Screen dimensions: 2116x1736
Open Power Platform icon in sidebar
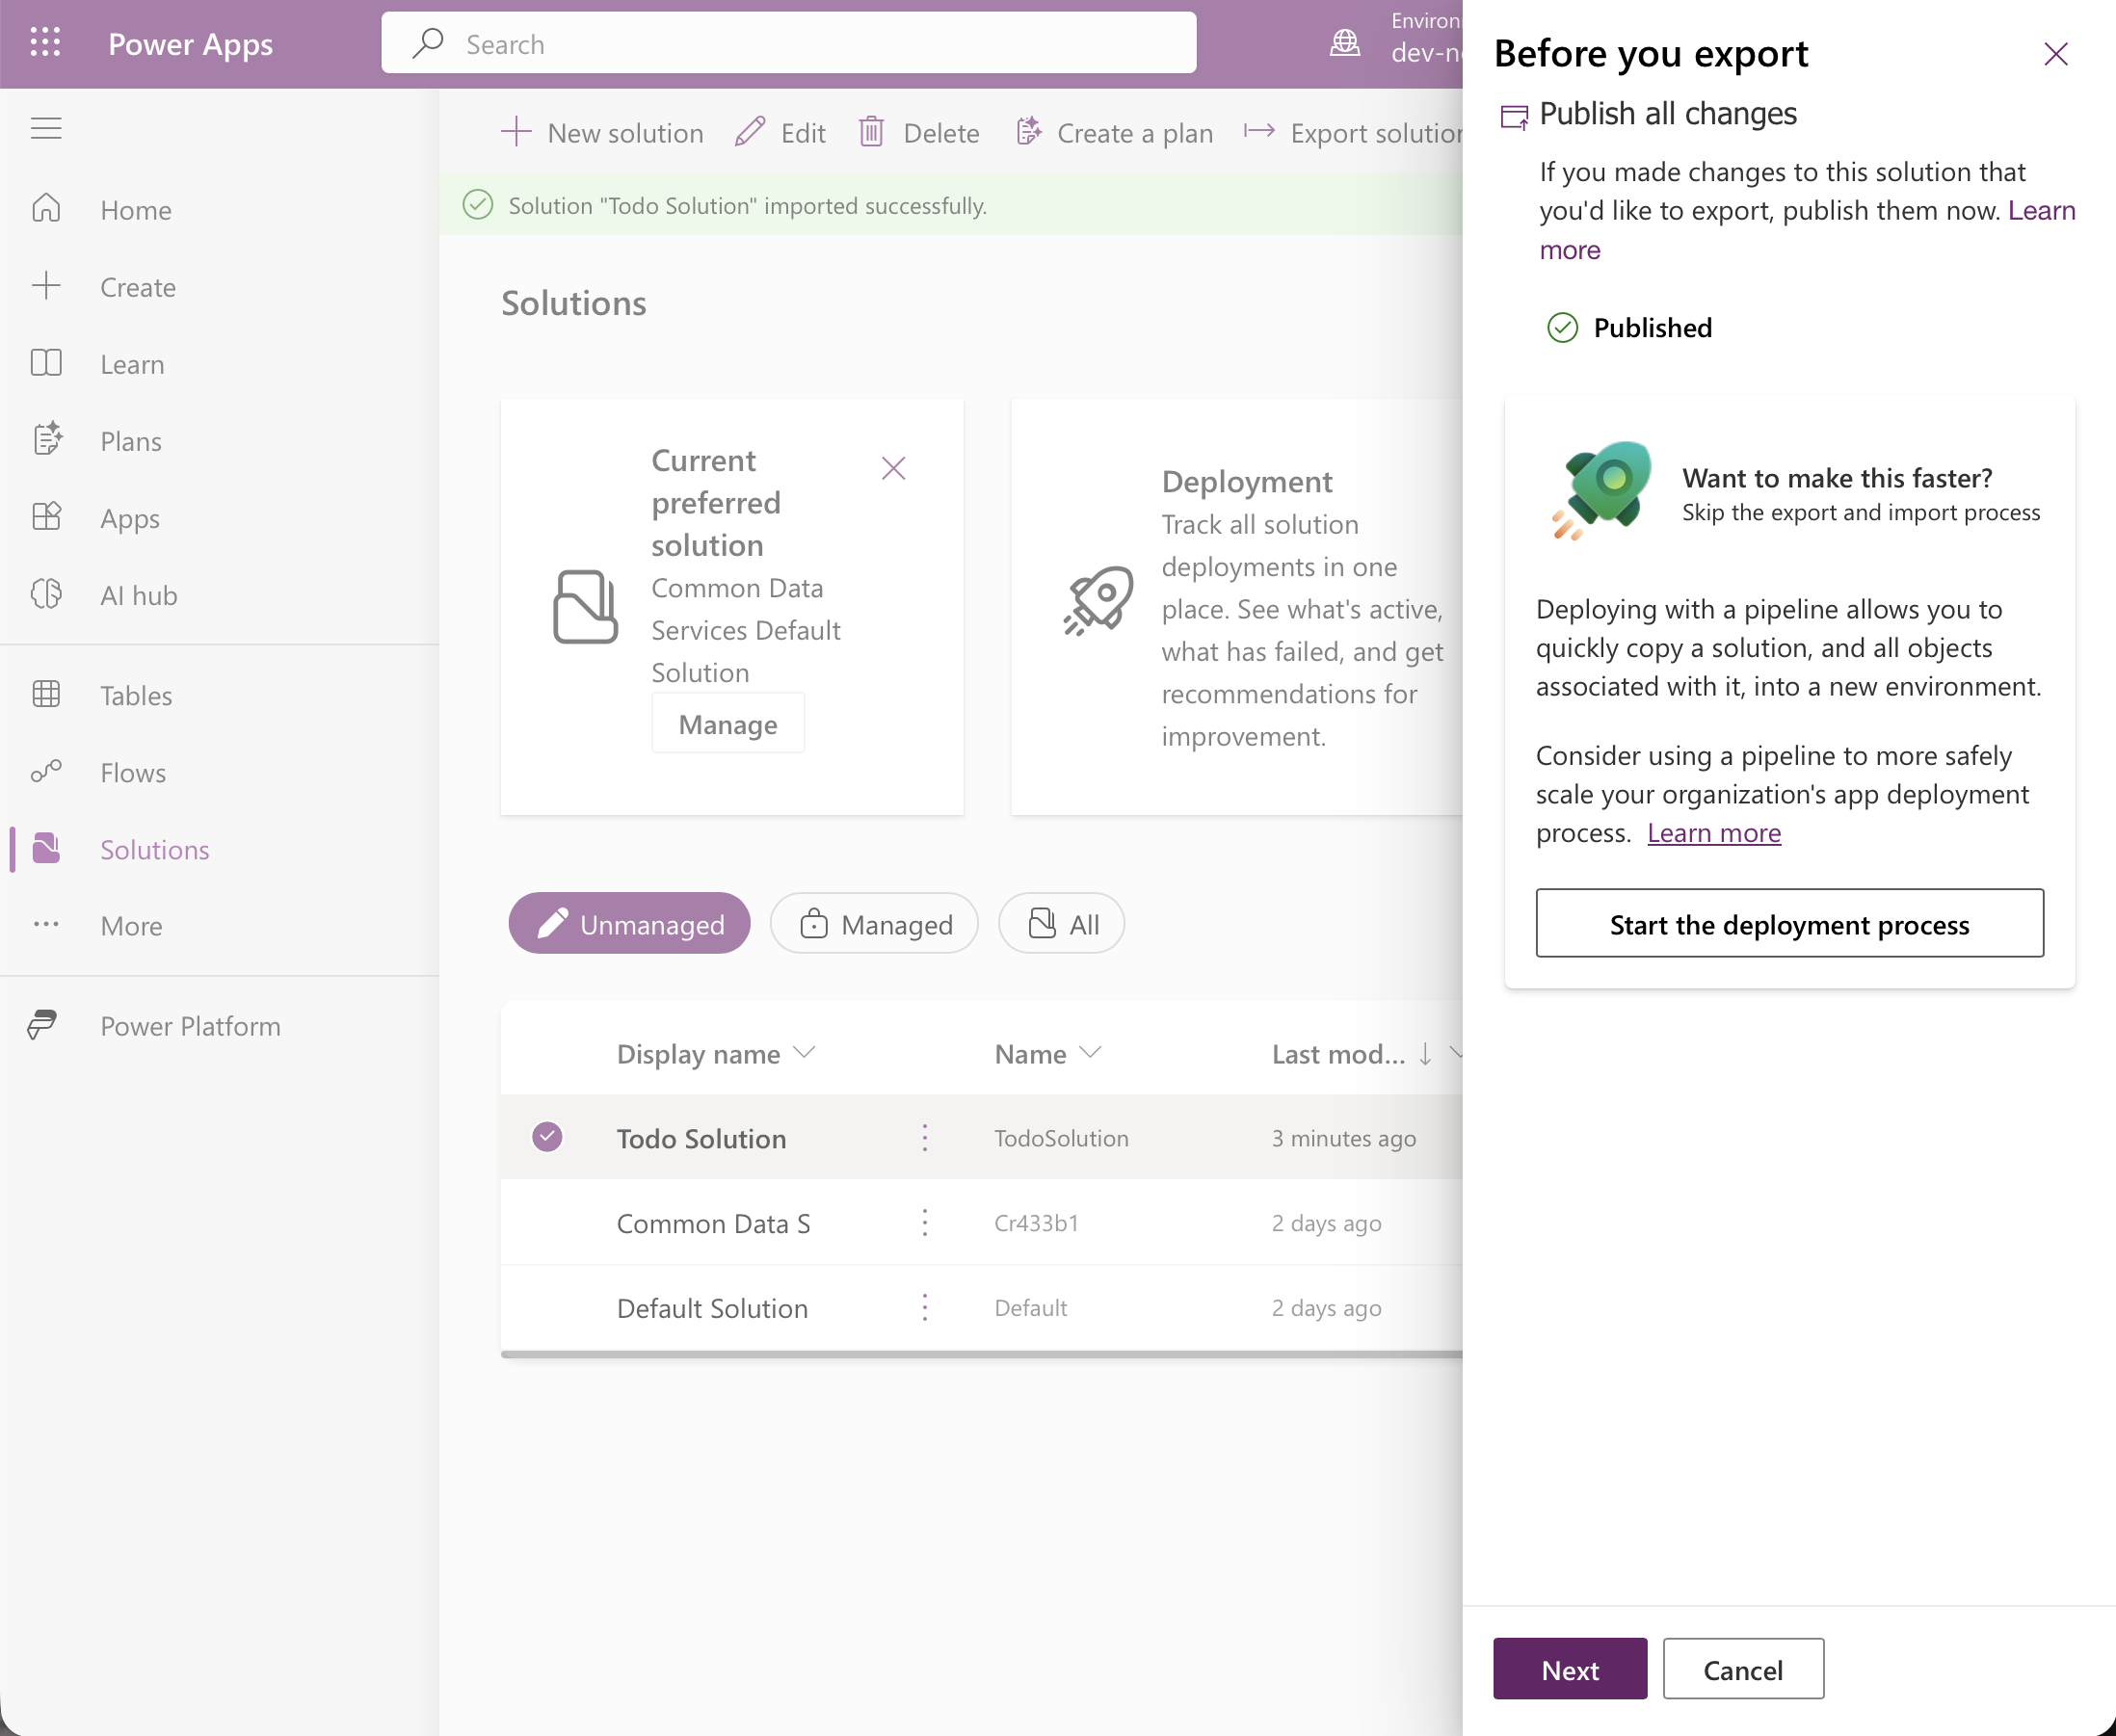[x=44, y=1025]
